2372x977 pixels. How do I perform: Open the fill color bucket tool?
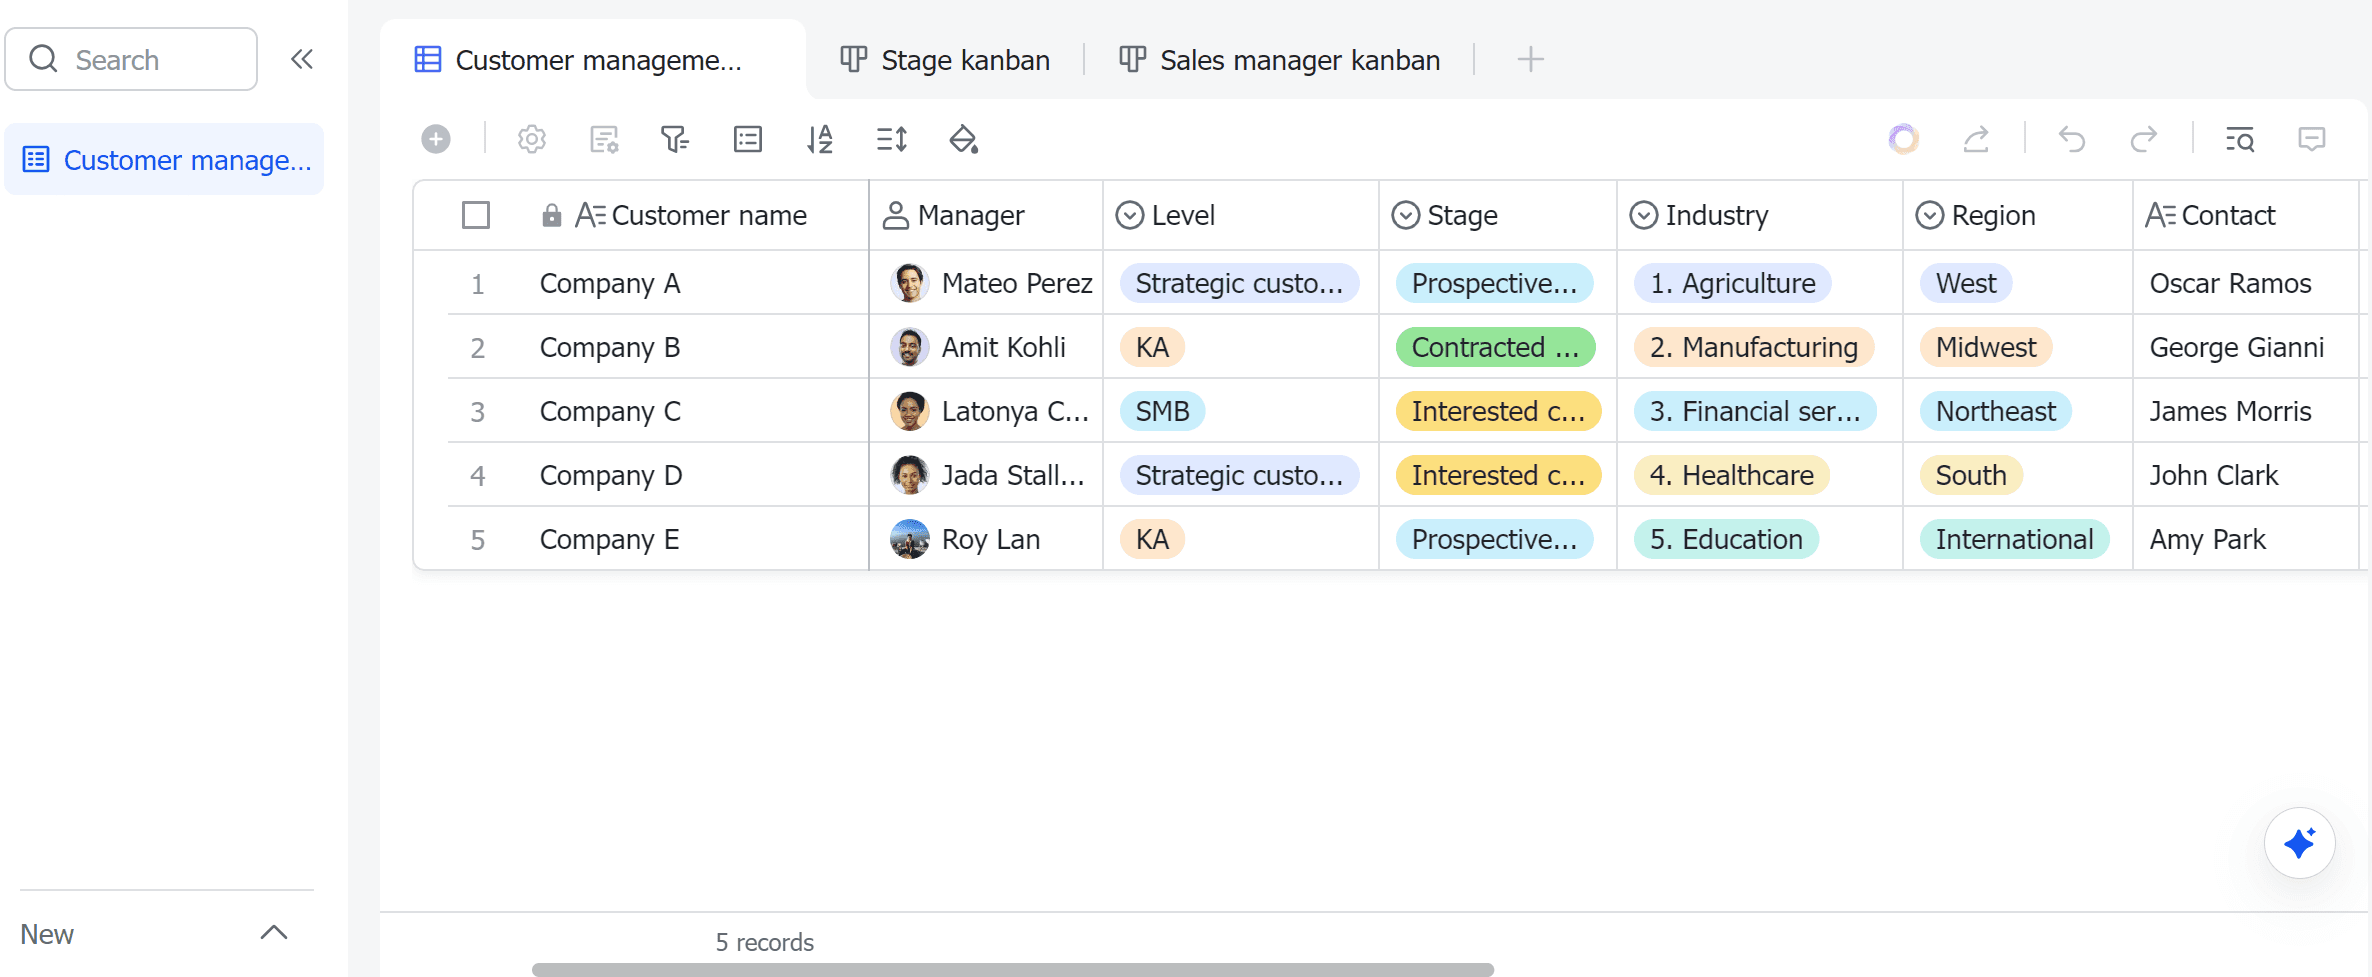pyautogui.click(x=963, y=139)
